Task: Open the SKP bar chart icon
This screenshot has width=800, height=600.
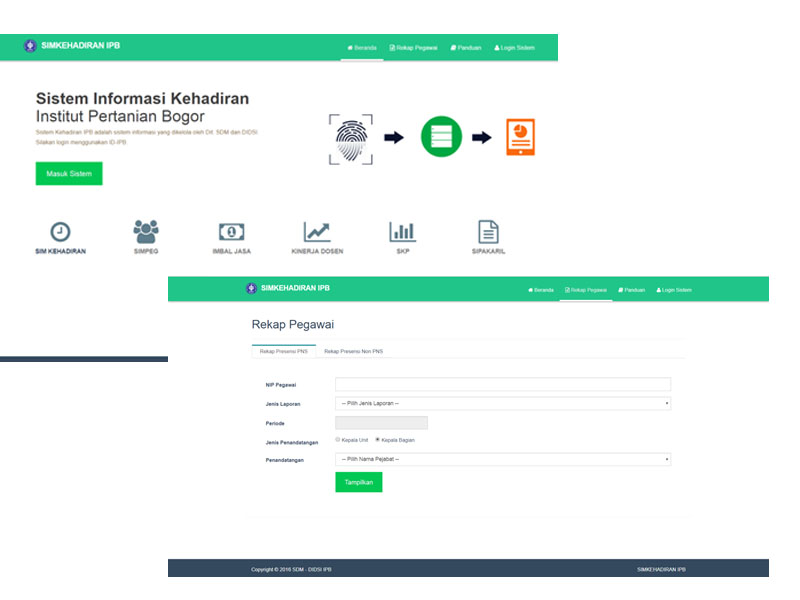Action: pyautogui.click(x=403, y=232)
